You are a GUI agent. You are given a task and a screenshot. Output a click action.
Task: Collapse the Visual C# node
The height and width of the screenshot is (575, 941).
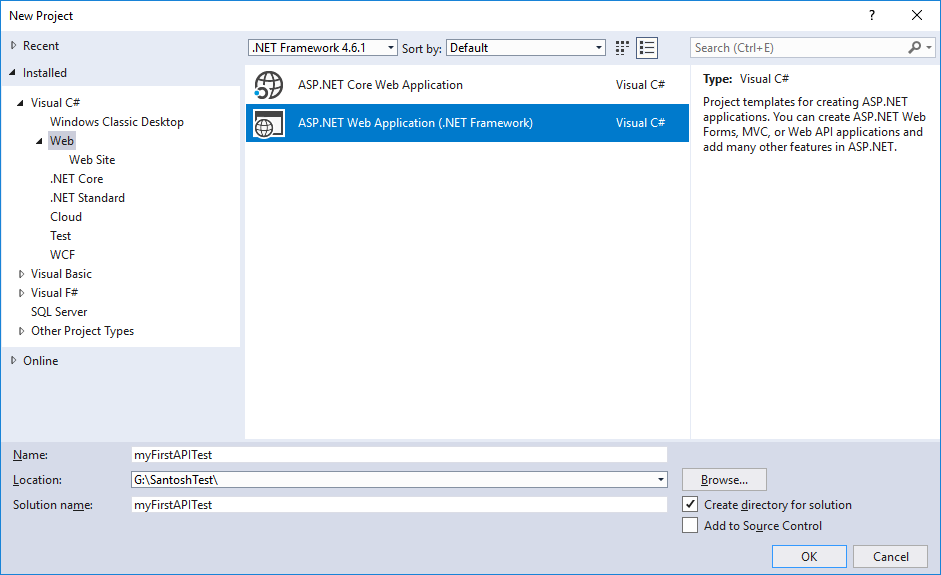pos(20,103)
